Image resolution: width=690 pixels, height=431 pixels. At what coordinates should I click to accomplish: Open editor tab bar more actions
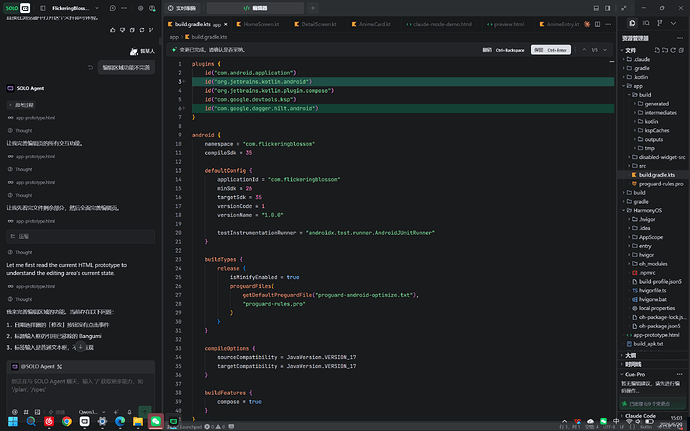point(608,24)
